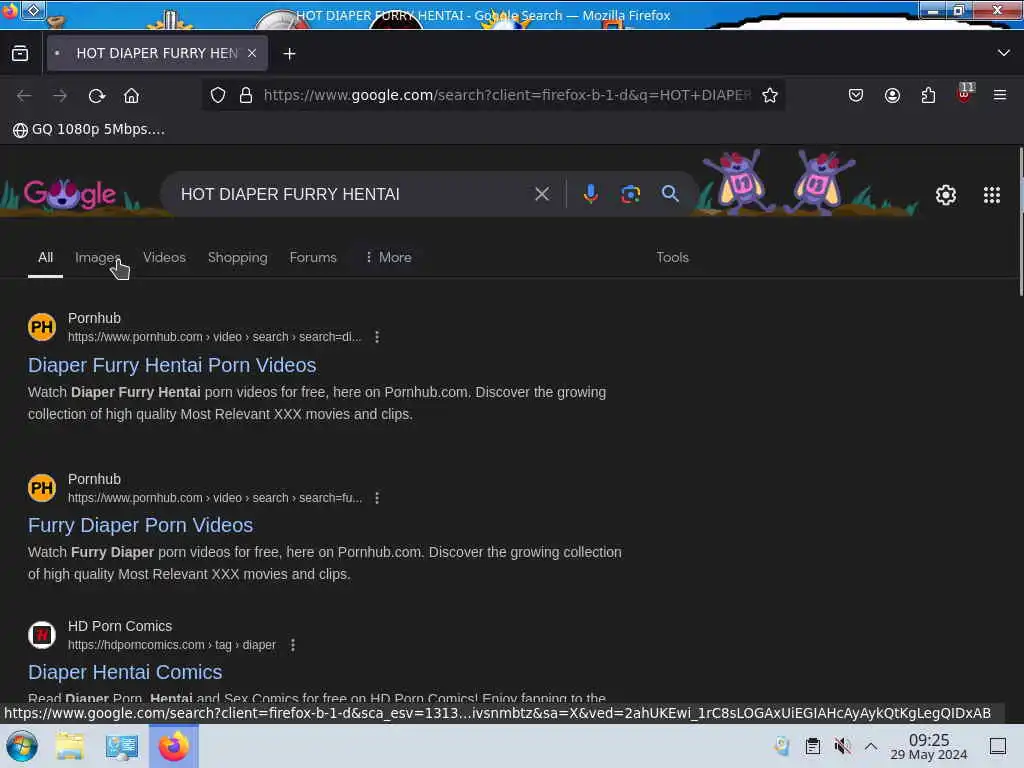Unmute via the volume tray icon
Viewport: 1024px width, 768px height.
pyautogui.click(x=842, y=746)
